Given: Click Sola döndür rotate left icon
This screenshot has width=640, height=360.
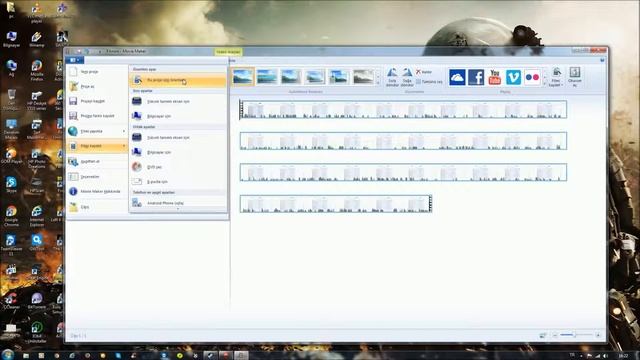Looking at the screenshot, I should (x=392, y=78).
